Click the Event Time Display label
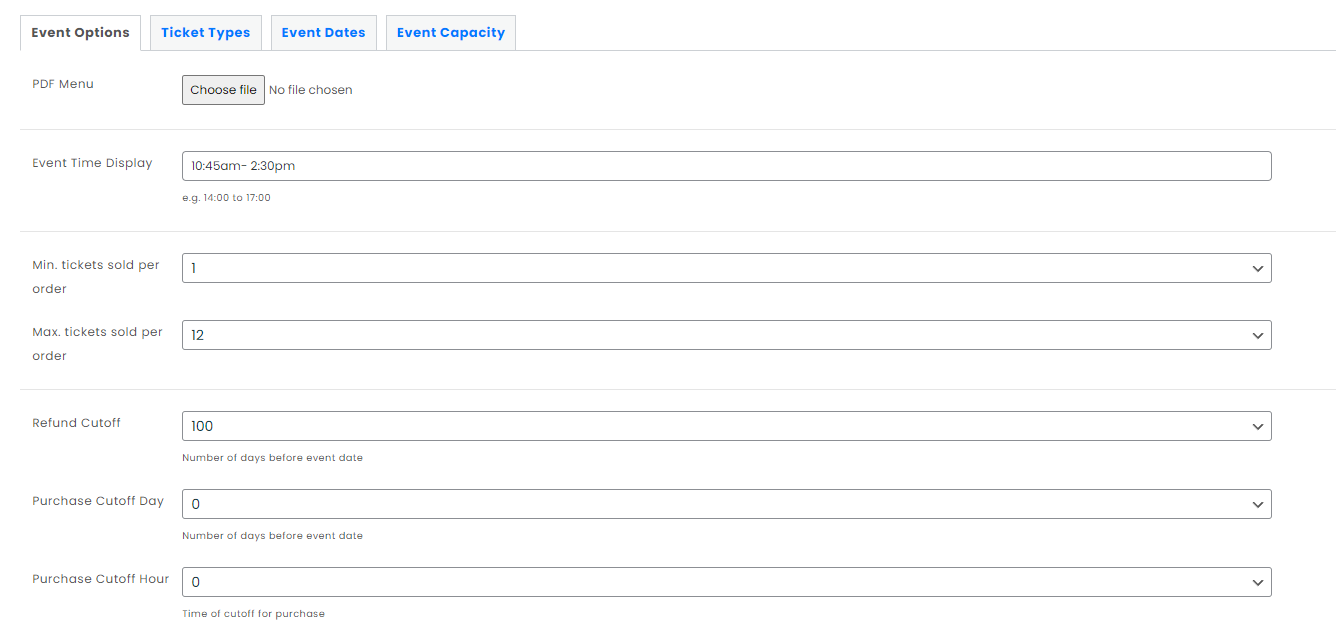 click(x=92, y=163)
